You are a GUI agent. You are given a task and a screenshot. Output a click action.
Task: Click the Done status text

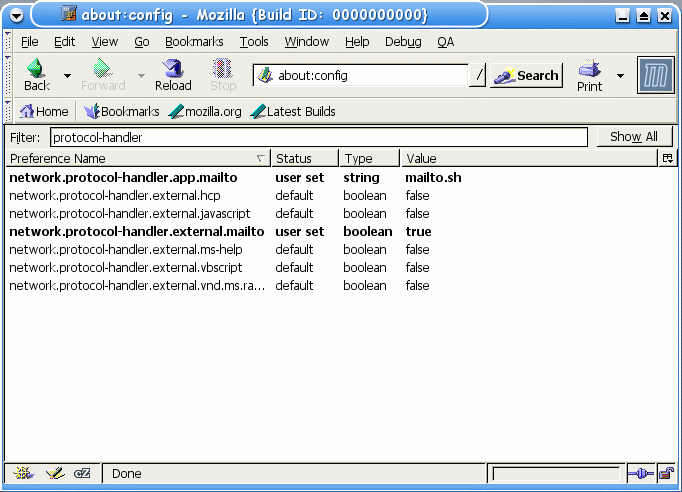pyautogui.click(x=127, y=474)
